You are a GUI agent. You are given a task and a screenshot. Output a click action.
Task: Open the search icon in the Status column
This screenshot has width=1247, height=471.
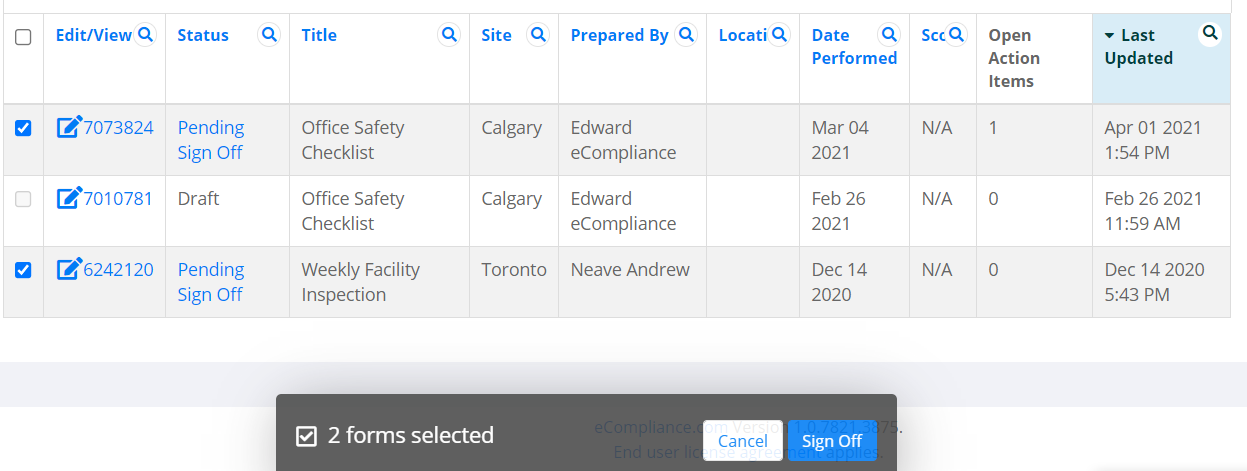[269, 35]
